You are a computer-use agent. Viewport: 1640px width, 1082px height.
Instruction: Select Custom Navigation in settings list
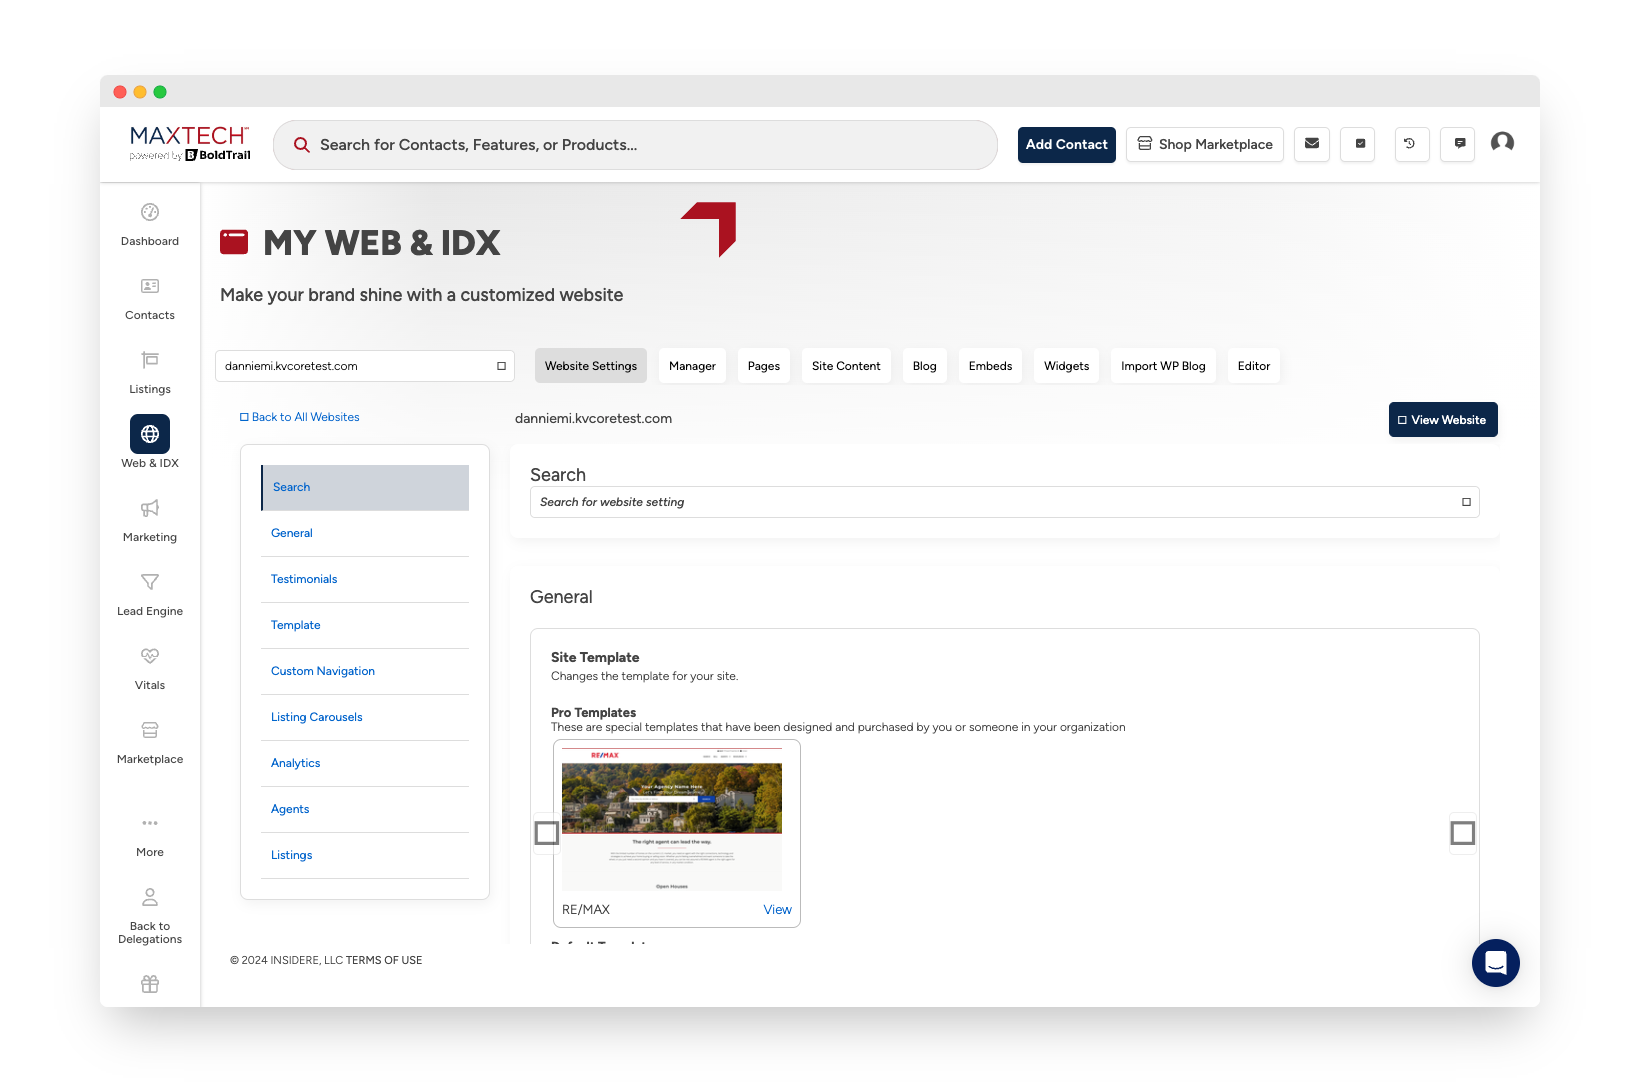click(323, 671)
